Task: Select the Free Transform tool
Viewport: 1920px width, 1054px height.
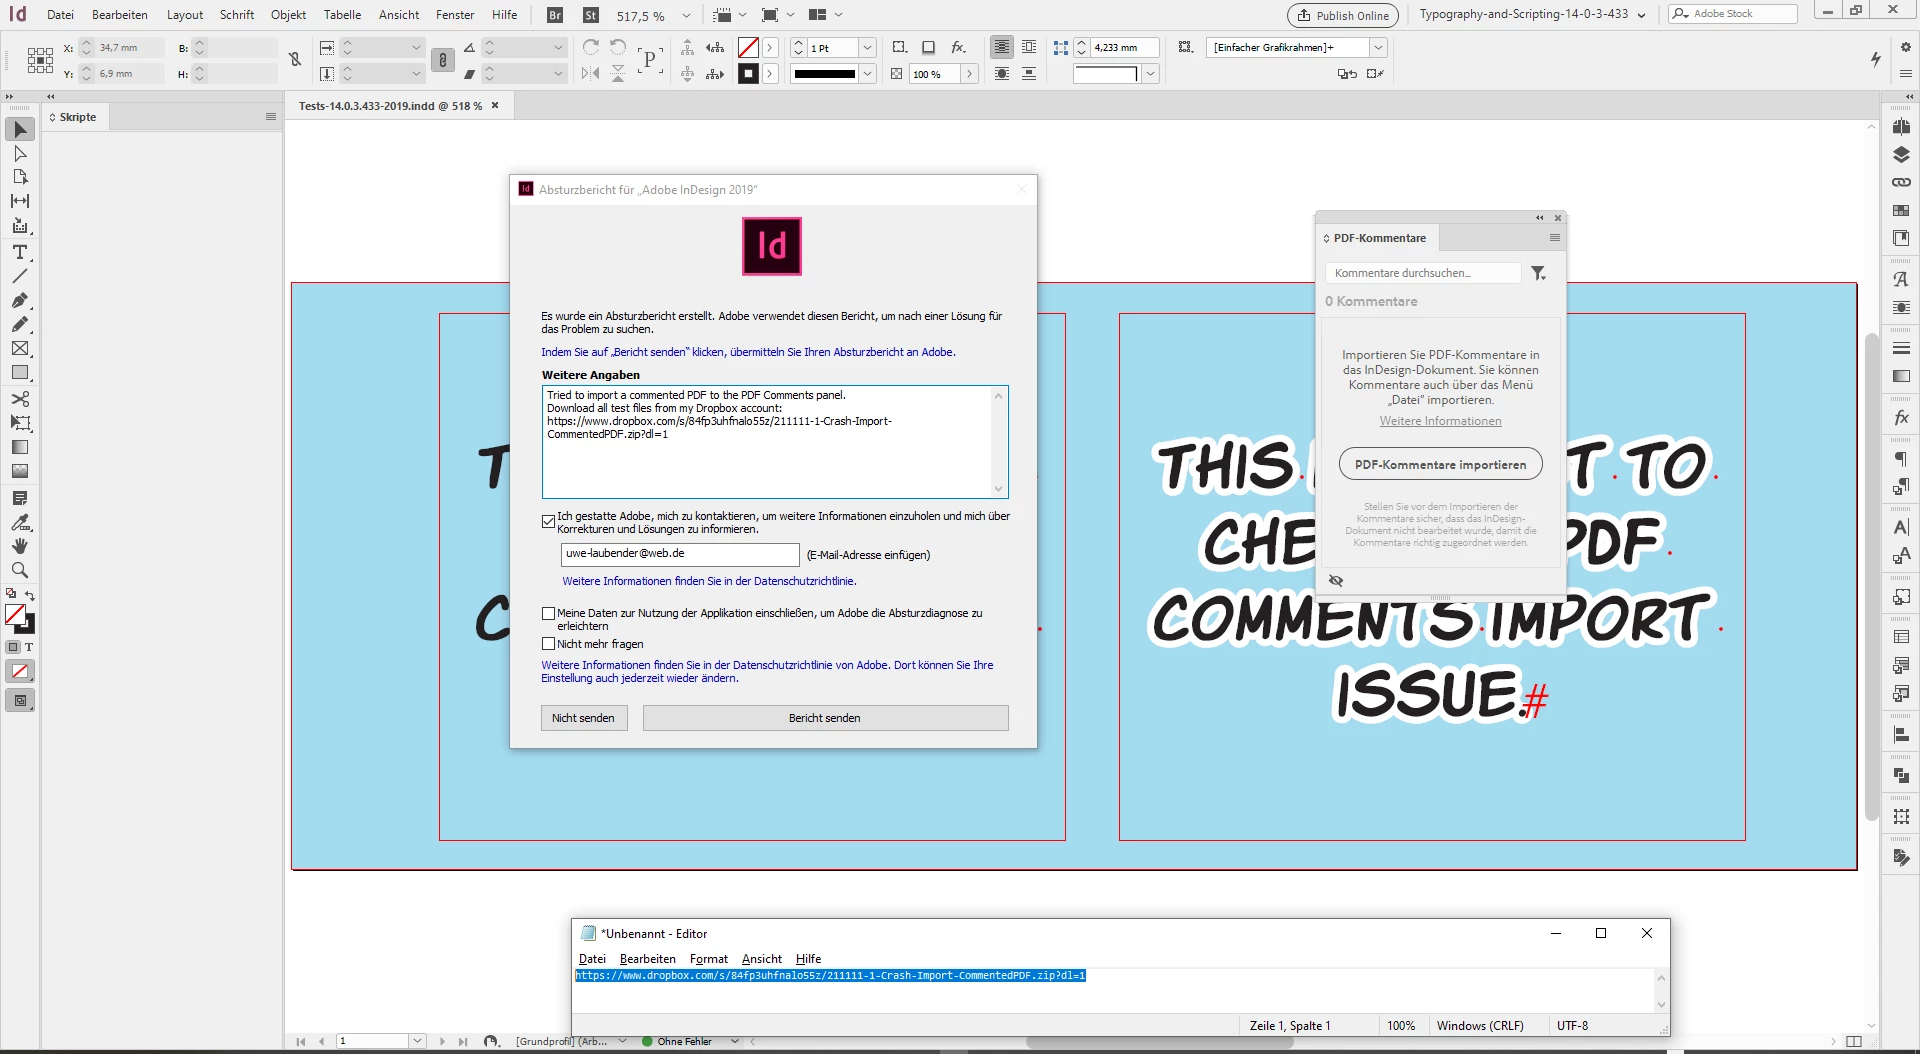Action: (20, 423)
